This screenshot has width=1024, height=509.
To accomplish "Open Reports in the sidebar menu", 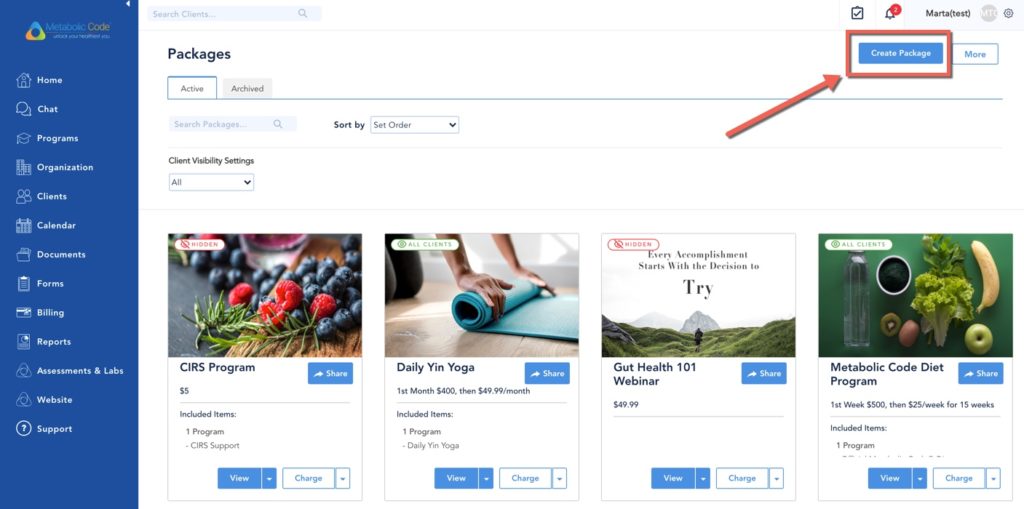I will tap(54, 341).
